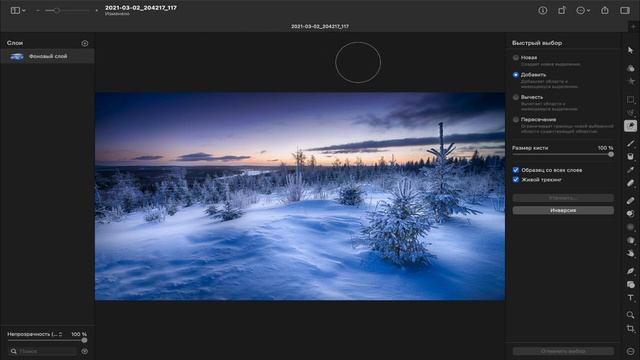Viewport: 640px width, 360px height.
Task: Click the 'Отменить выбор' button
Action: tap(563, 351)
